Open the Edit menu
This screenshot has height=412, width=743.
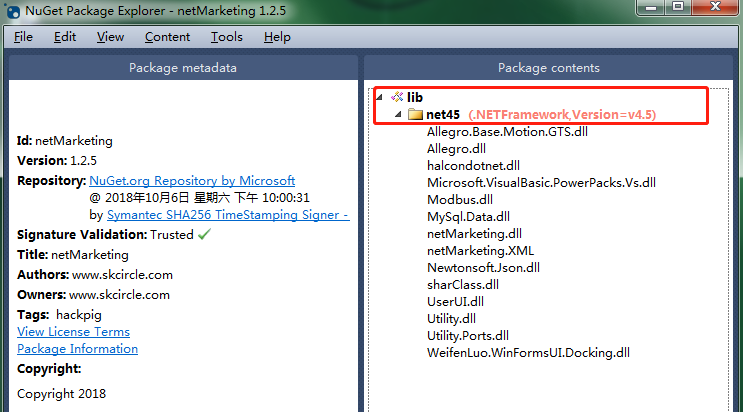[x=65, y=37]
